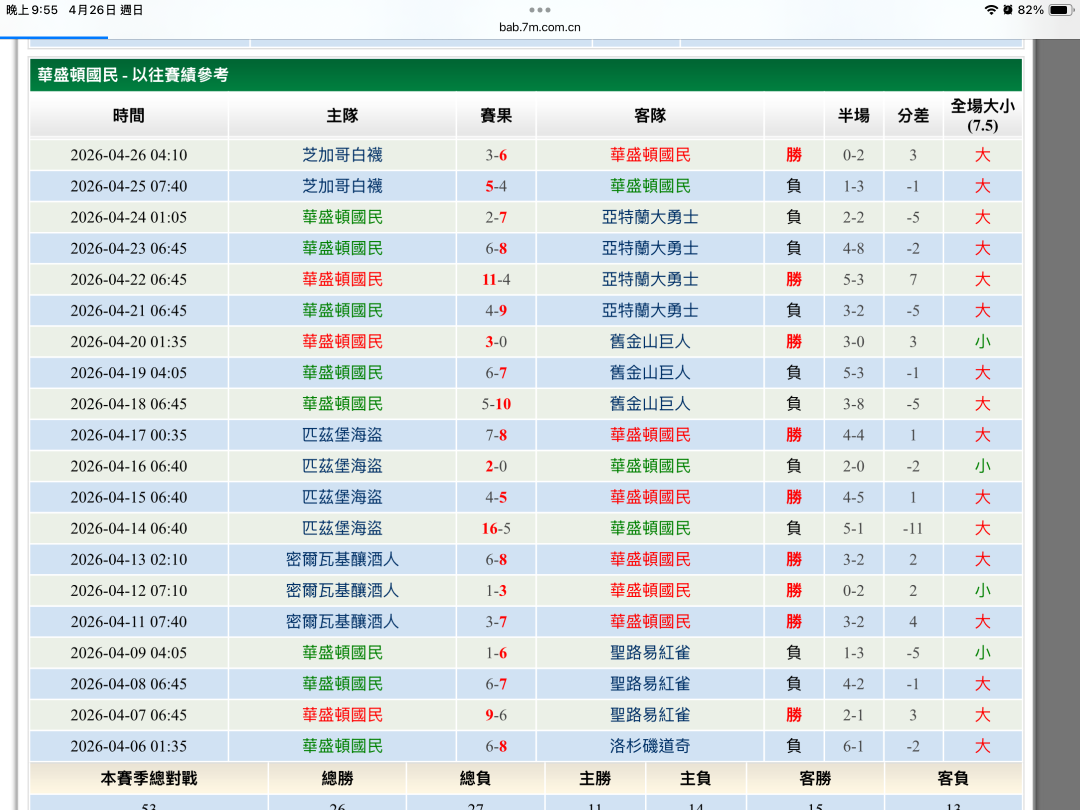This screenshot has width=1080, height=810.
Task: Click the 11-4 match score
Action: click(496, 279)
